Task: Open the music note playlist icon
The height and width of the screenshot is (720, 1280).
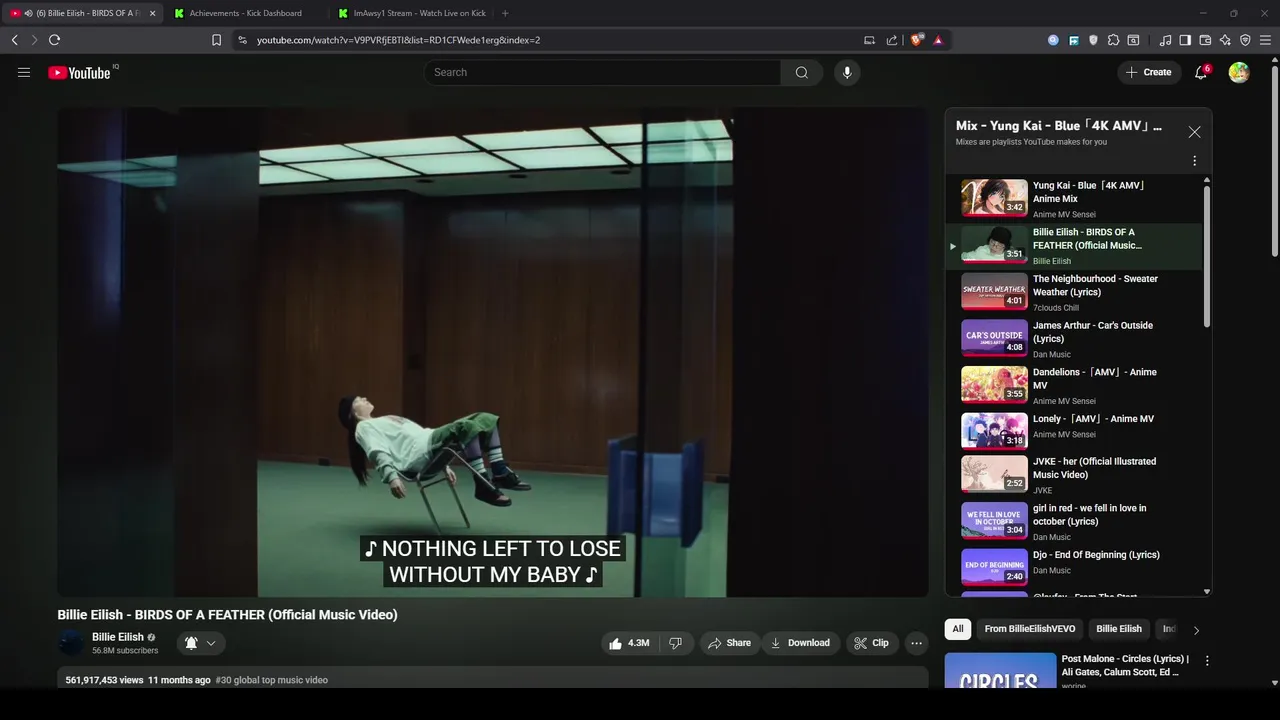Action: click(x=1165, y=40)
